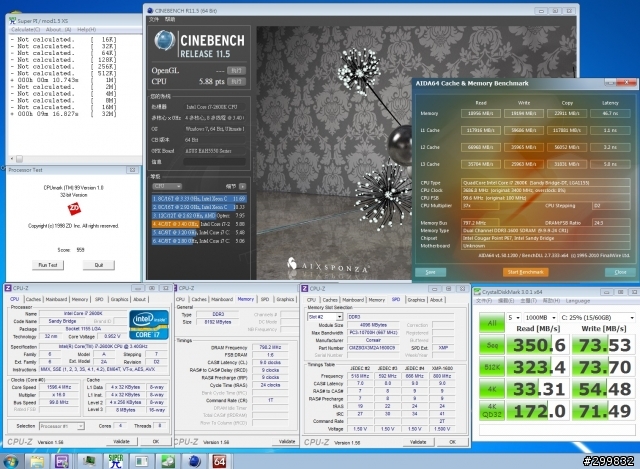Click the green CrystalDiskMark taskbar icon
Image resolution: width=640 pixels, height=469 pixels.
pyautogui.click(x=168, y=461)
